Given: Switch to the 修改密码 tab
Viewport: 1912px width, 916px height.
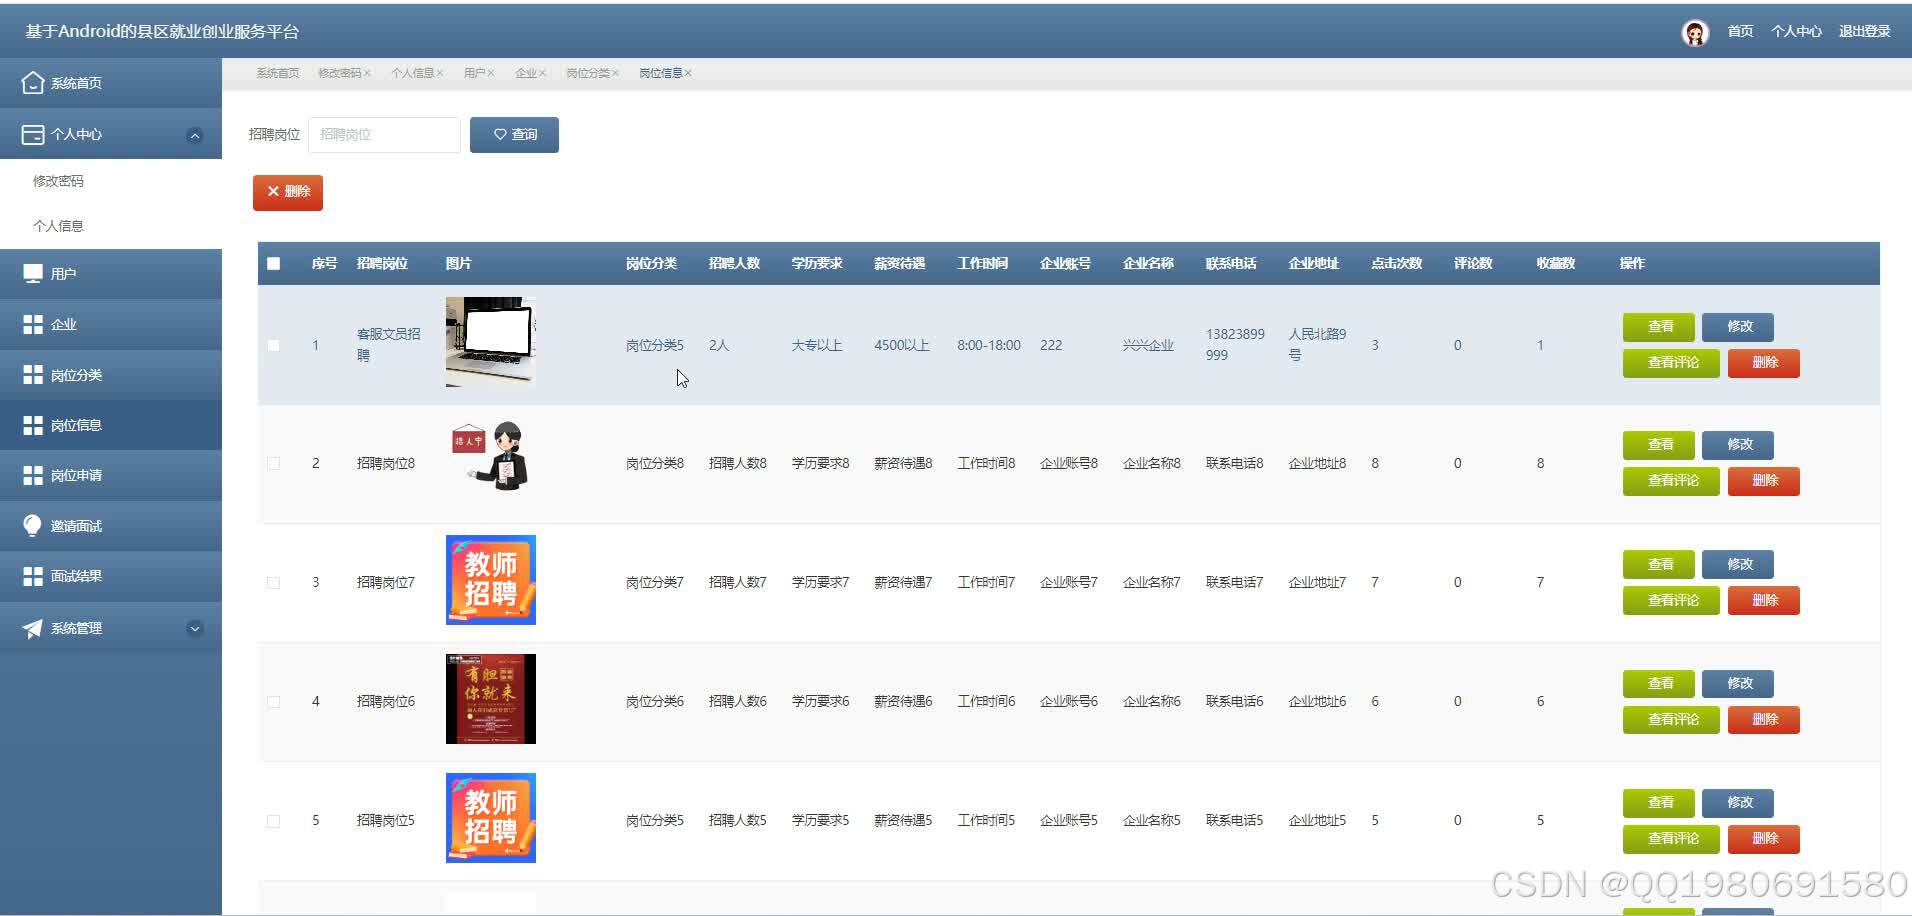Looking at the screenshot, I should [x=340, y=73].
